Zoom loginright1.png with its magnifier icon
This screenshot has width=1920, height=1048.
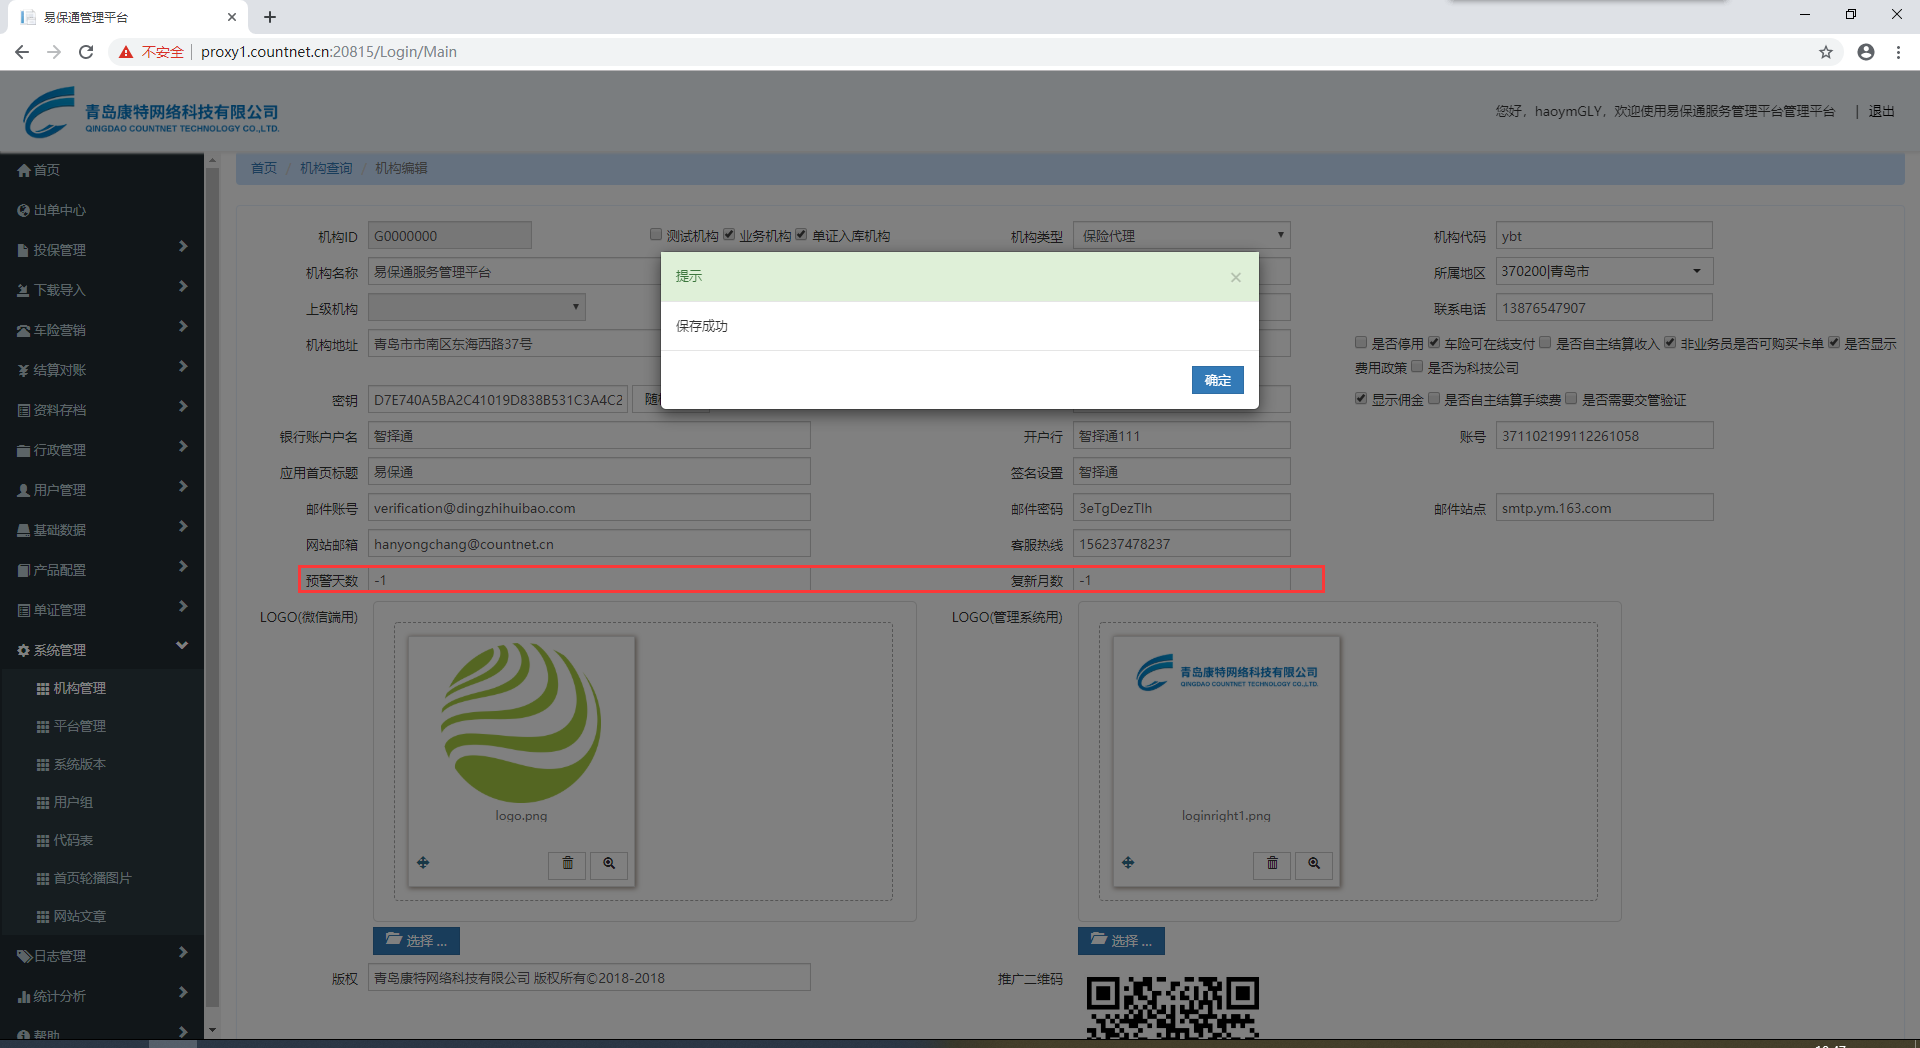click(x=1314, y=864)
